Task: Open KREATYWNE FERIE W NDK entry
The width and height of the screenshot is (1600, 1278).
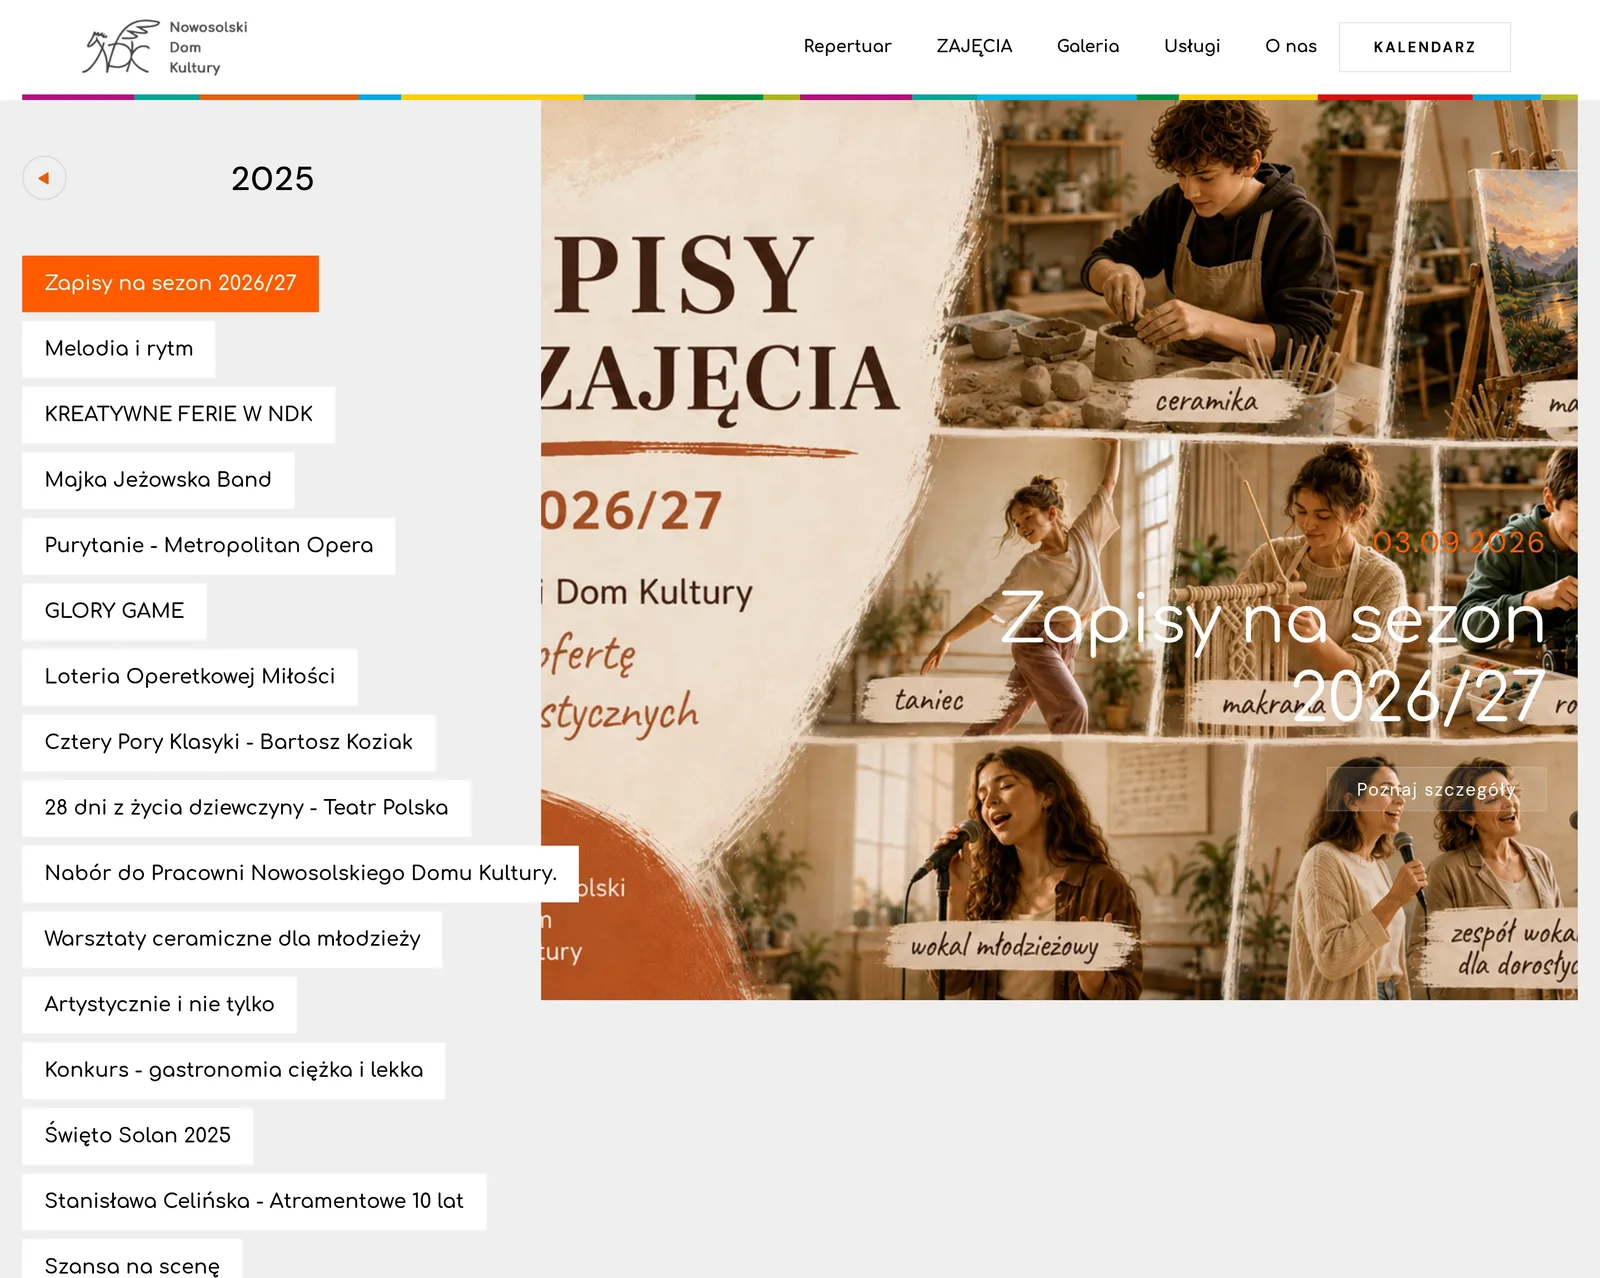Action: [x=179, y=414]
